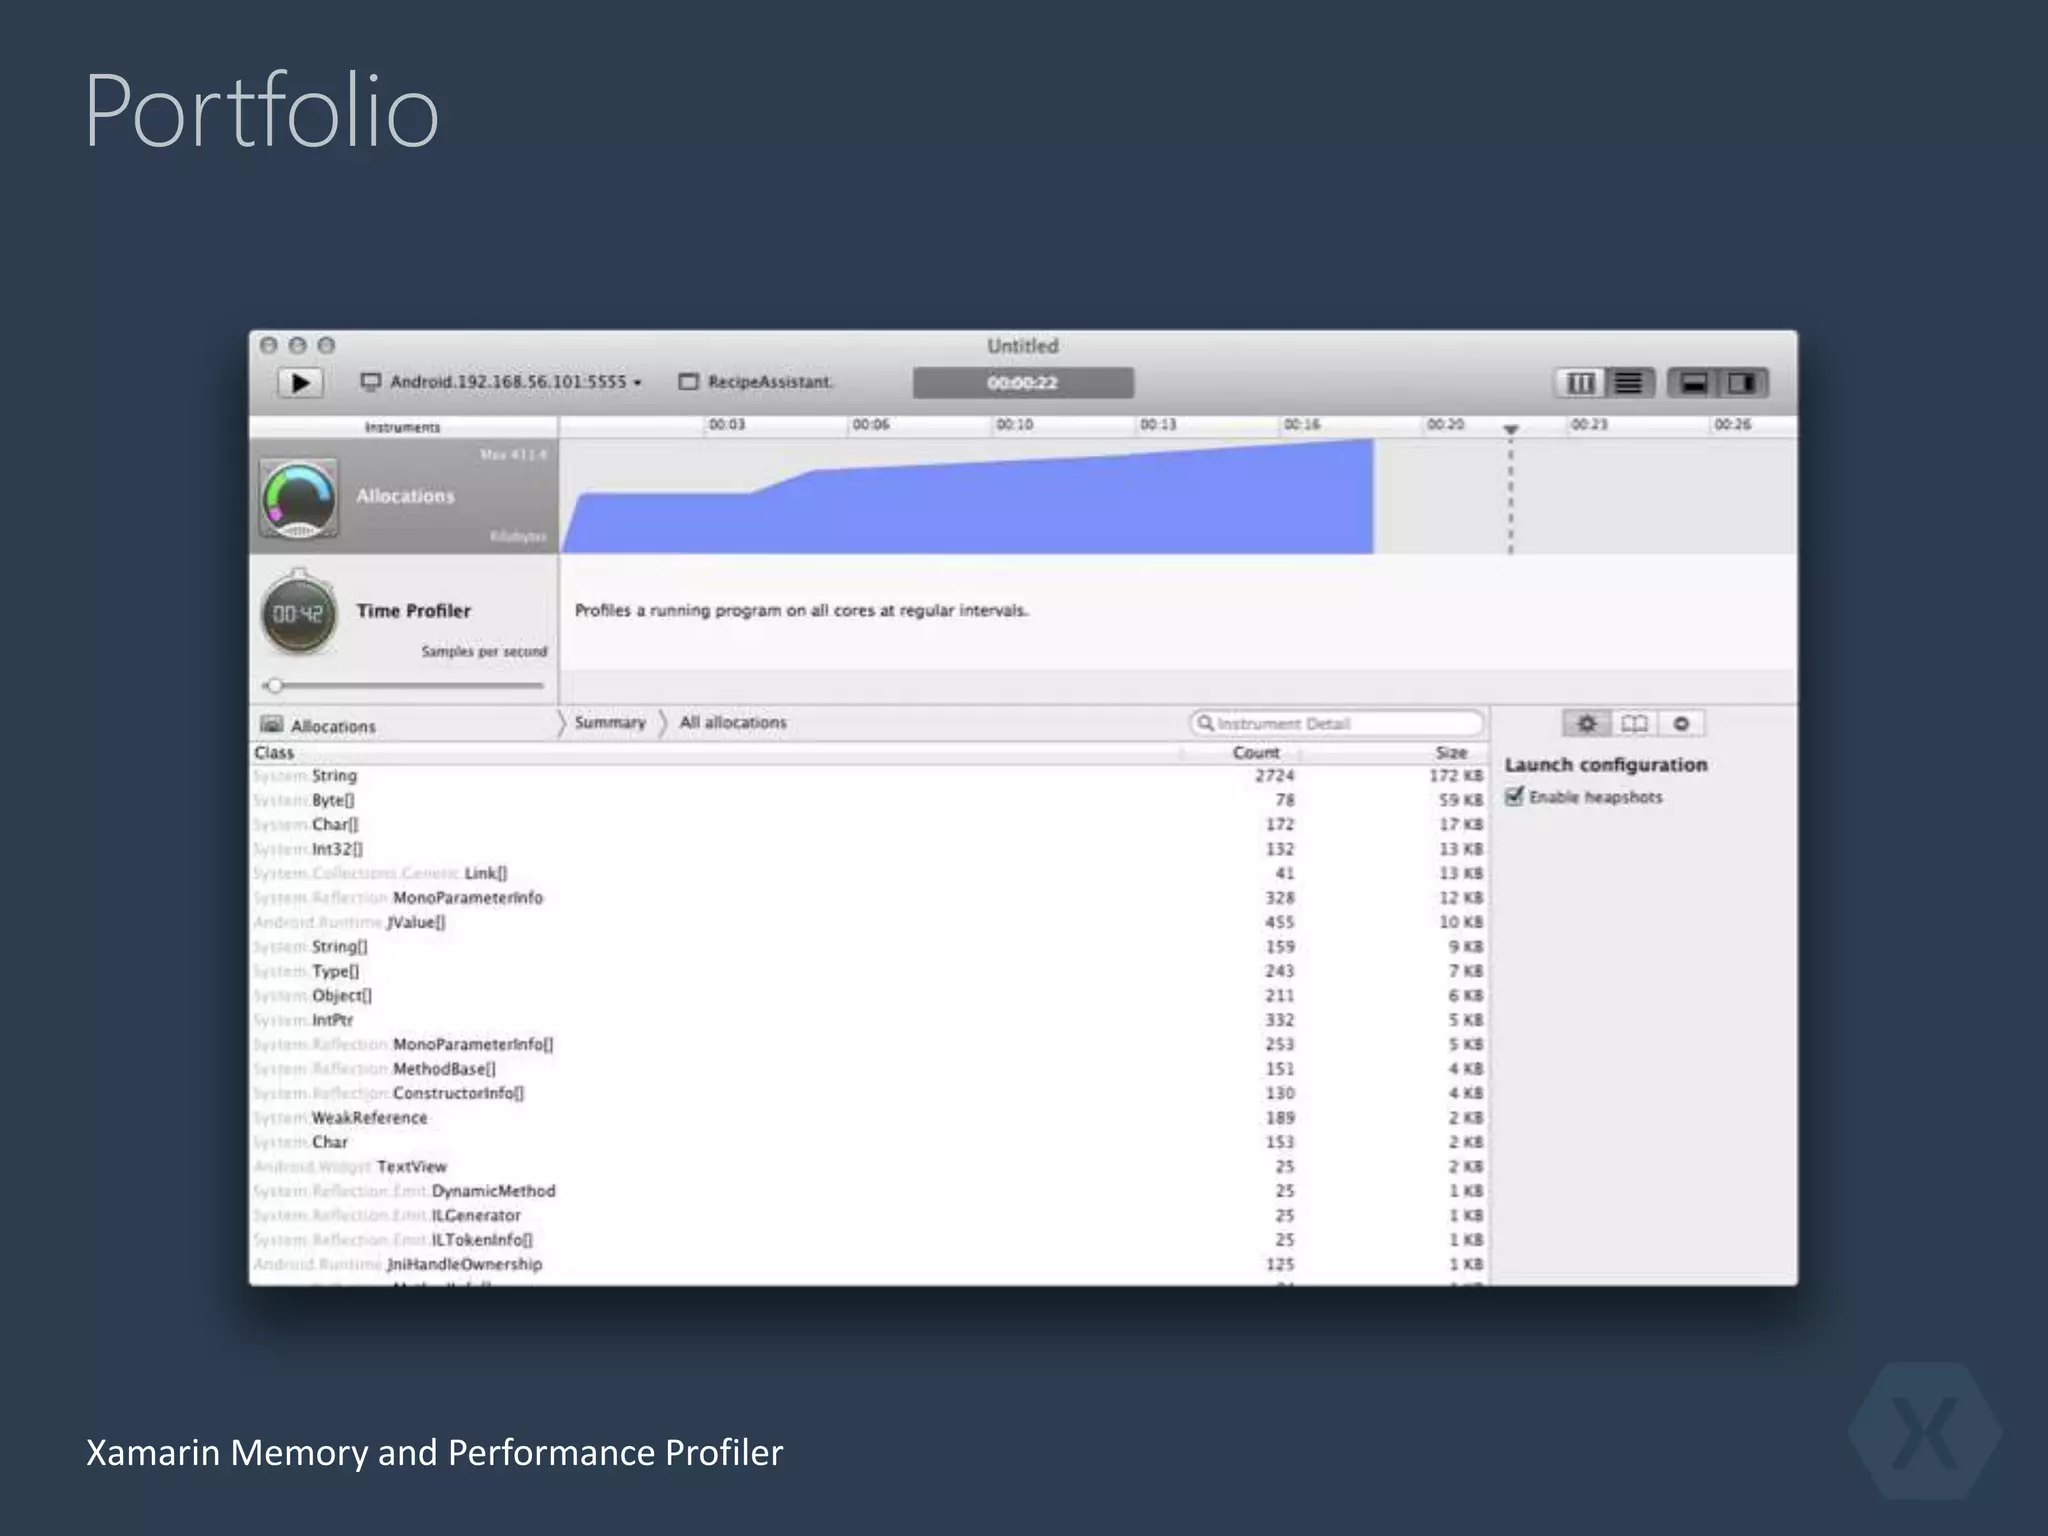Image resolution: width=2048 pixels, height=1536 pixels.
Task: Select the System.Int32[] row
Action: tap(868, 849)
